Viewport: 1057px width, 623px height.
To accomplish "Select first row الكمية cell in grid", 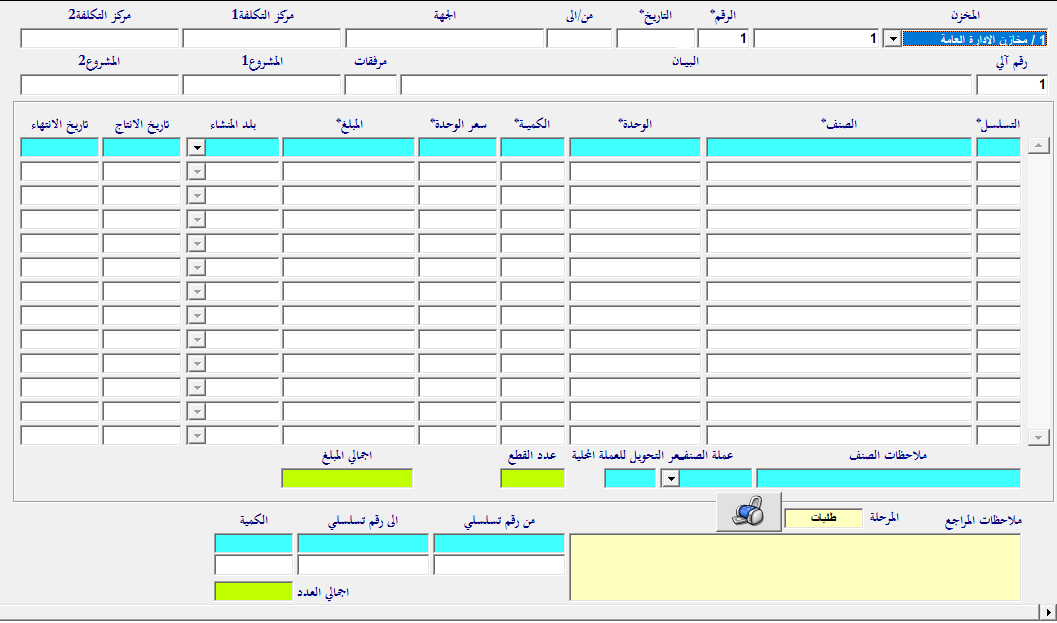I will pos(532,147).
